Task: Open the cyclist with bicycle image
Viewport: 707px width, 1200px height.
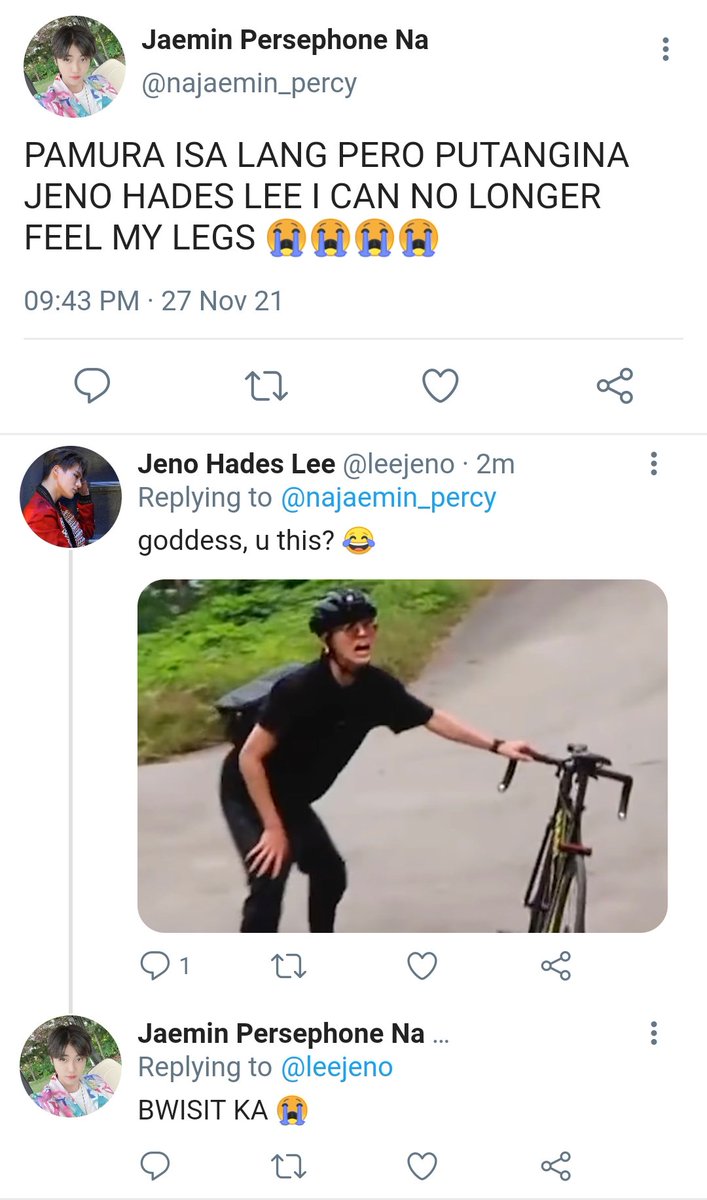Action: (402, 756)
